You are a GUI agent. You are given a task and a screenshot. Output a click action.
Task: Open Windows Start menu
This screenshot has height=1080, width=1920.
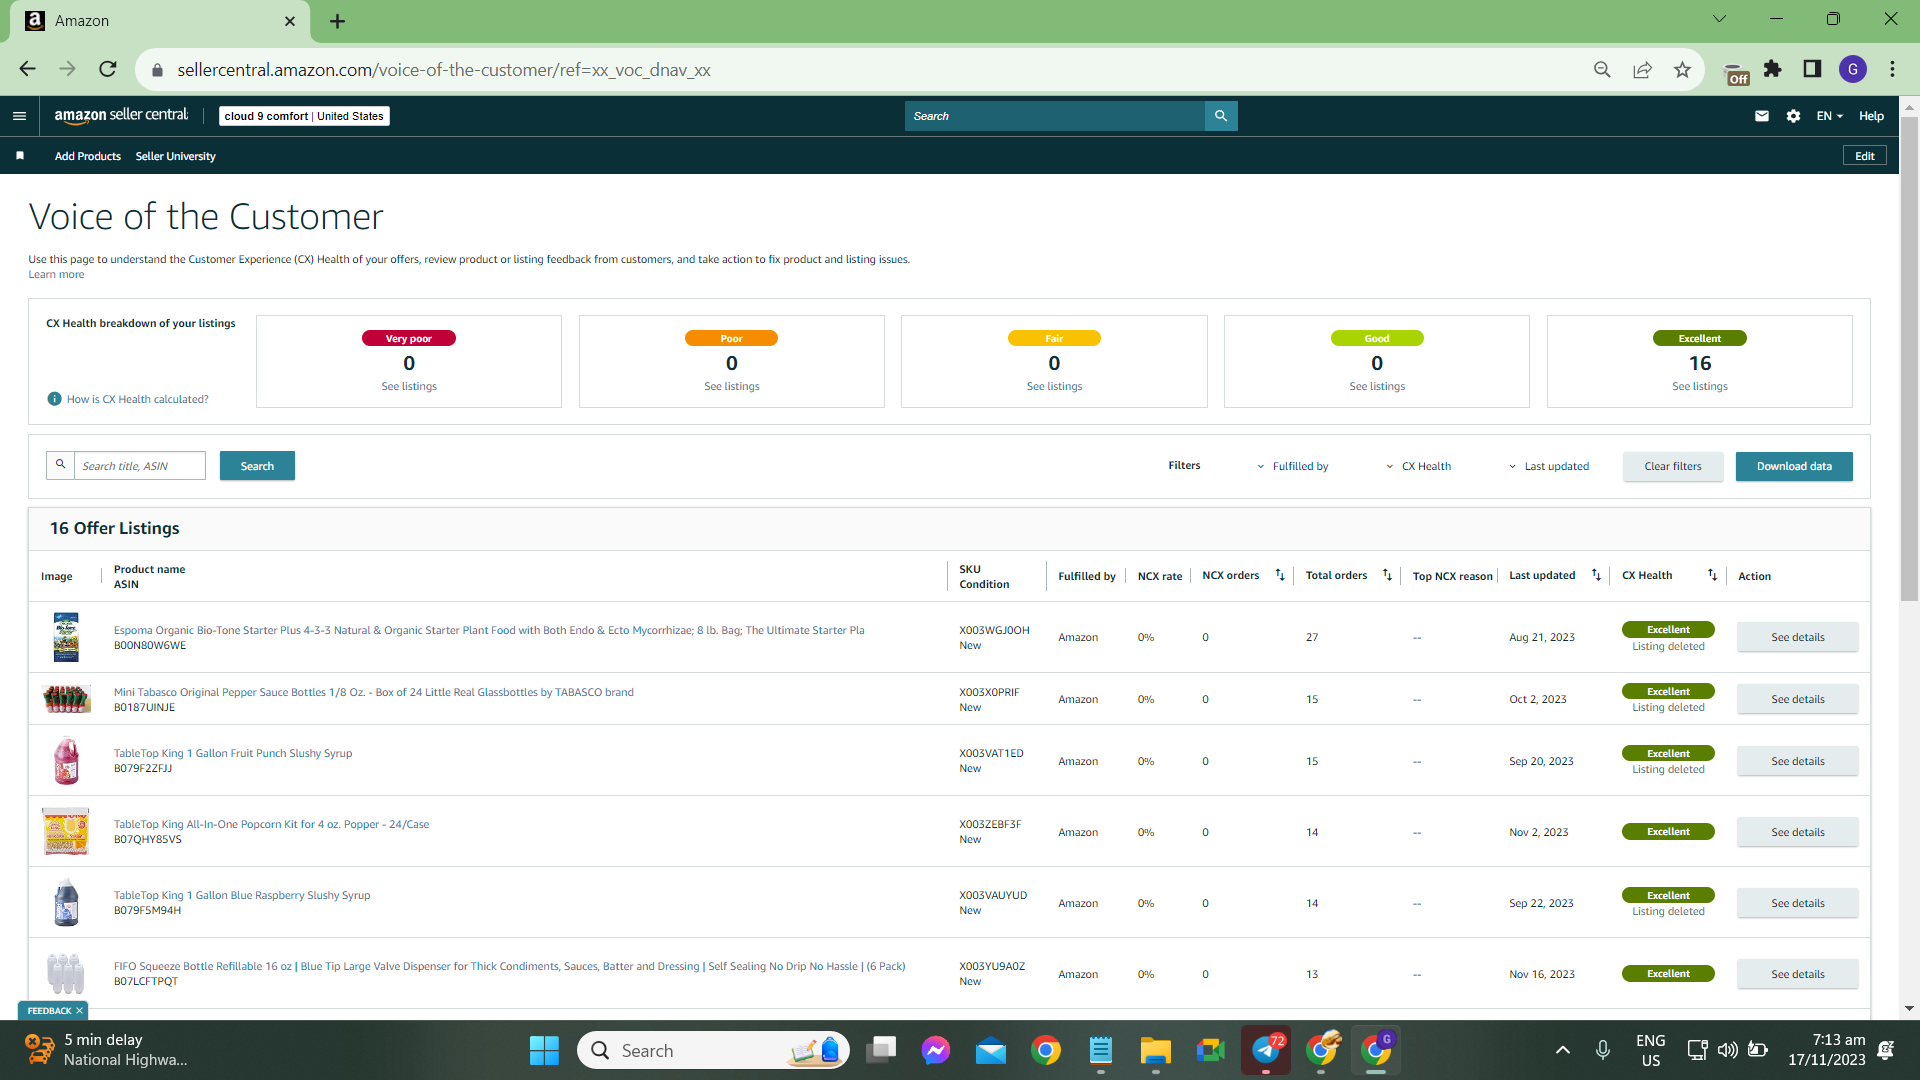pyautogui.click(x=544, y=1050)
